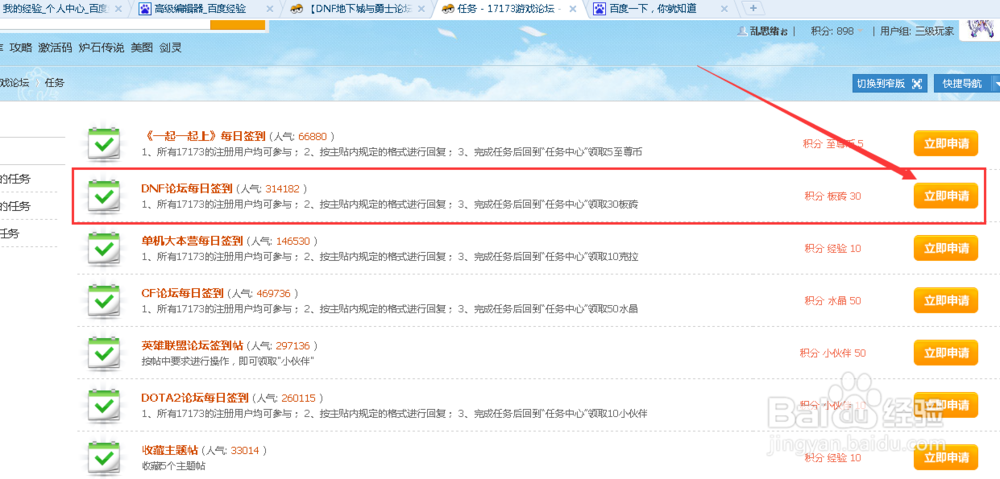Click the calendar icon for 单机大本营每日签到

click(x=103, y=248)
